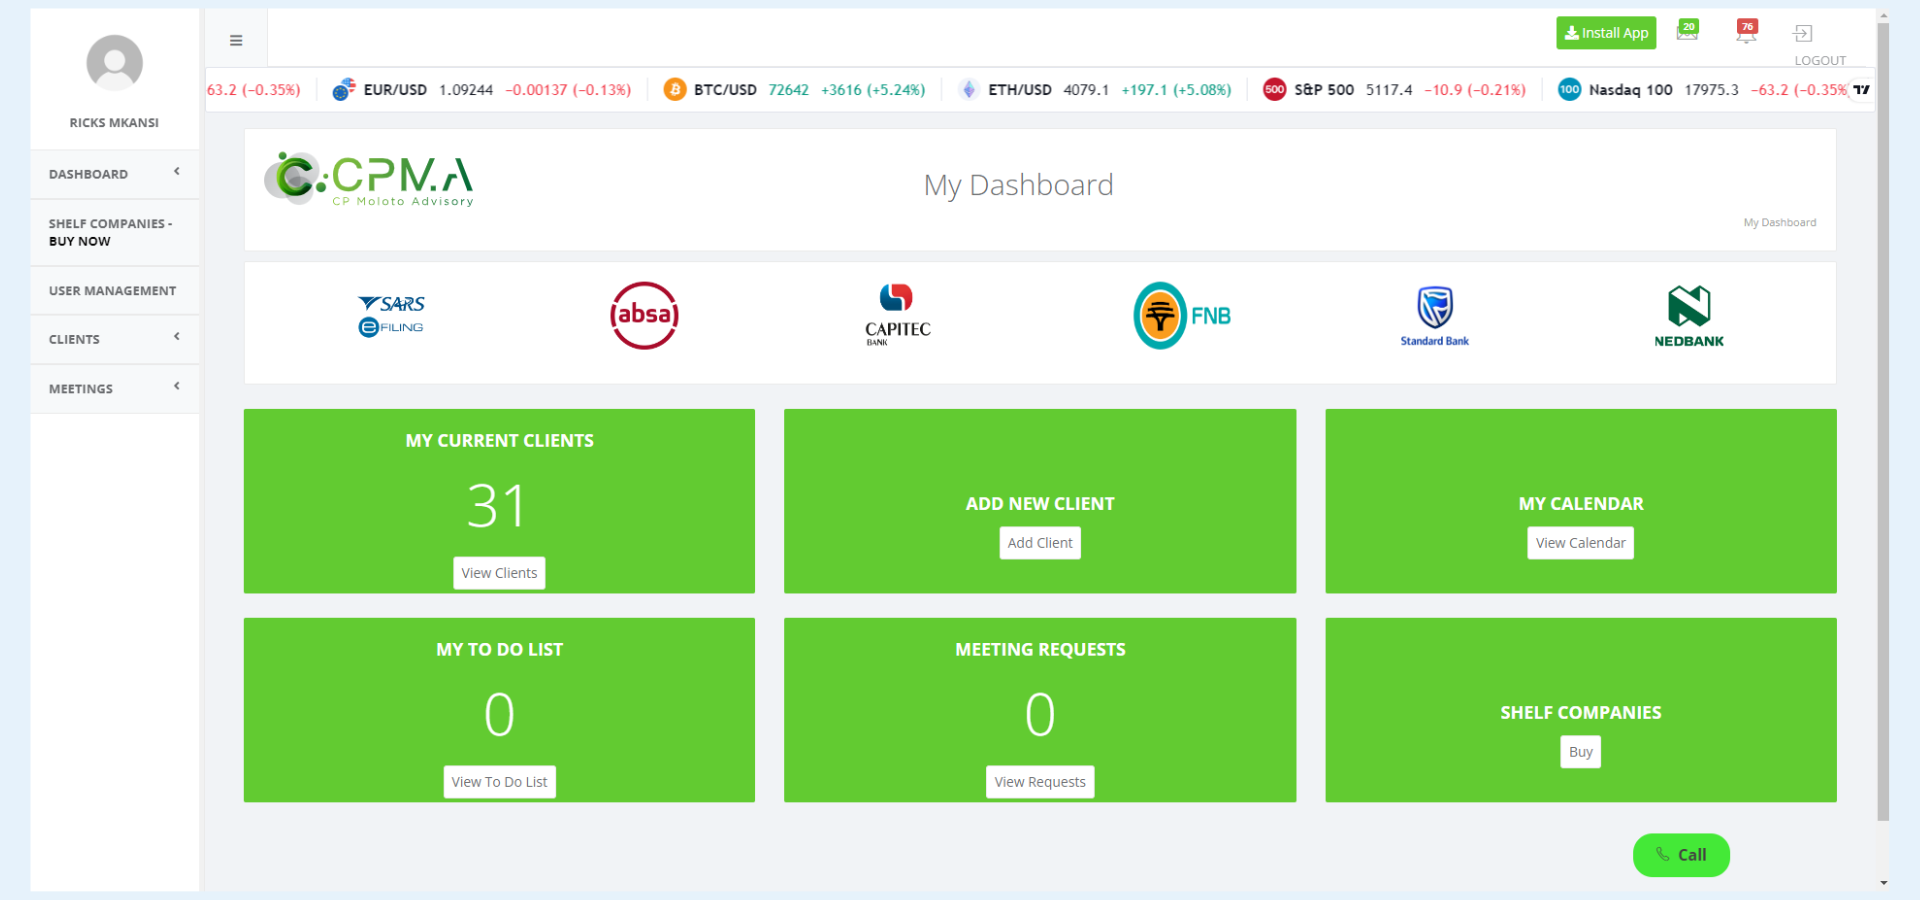This screenshot has height=900, width=1920.
Task: Click the green Call button to start a call
Action: [x=1680, y=855]
